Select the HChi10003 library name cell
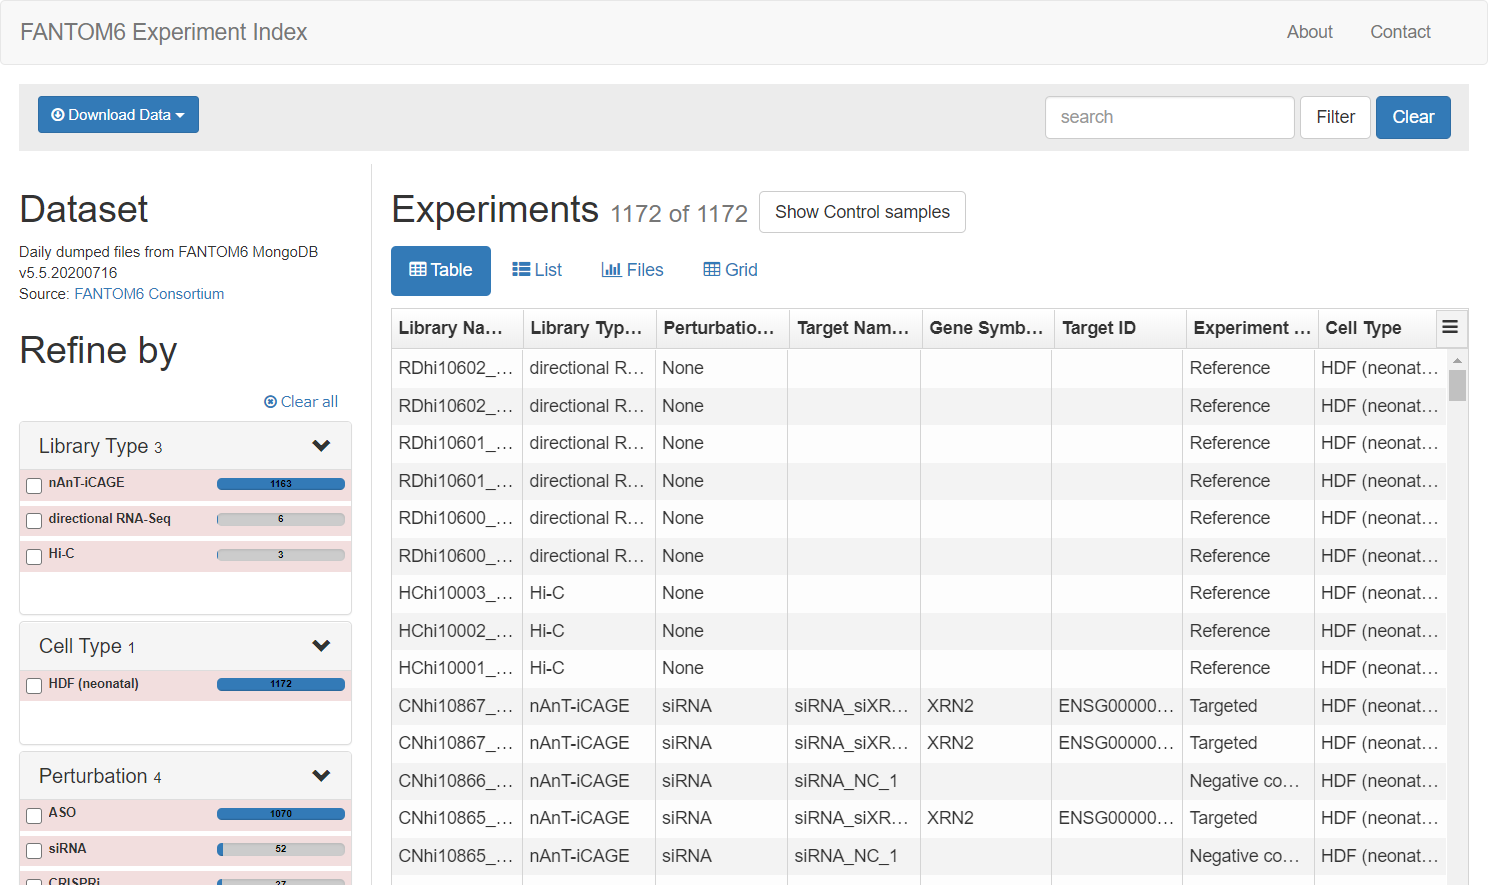Viewport: 1488px width, 885px height. (x=457, y=593)
